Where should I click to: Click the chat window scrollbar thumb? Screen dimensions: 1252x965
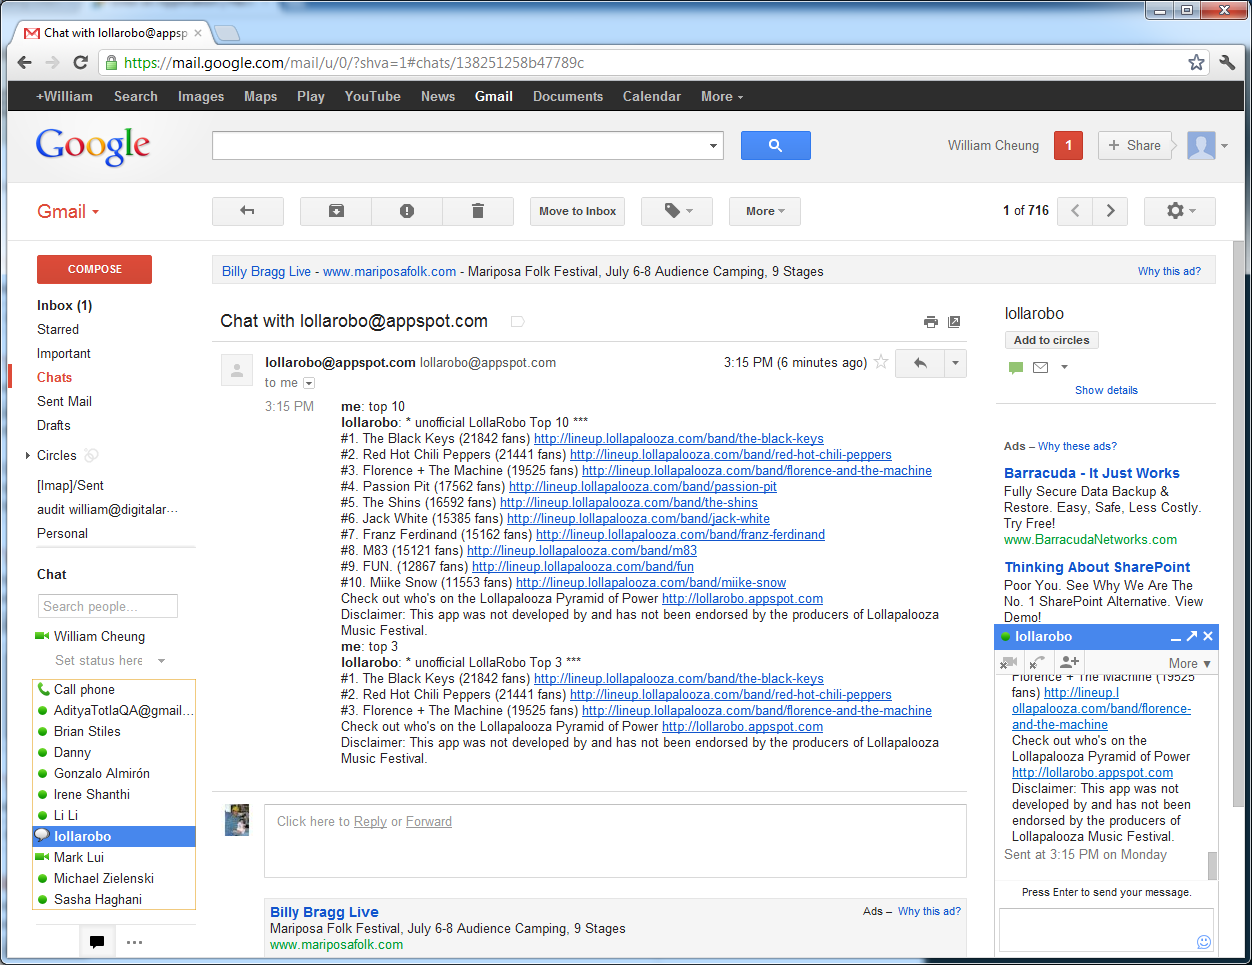pos(1212,864)
